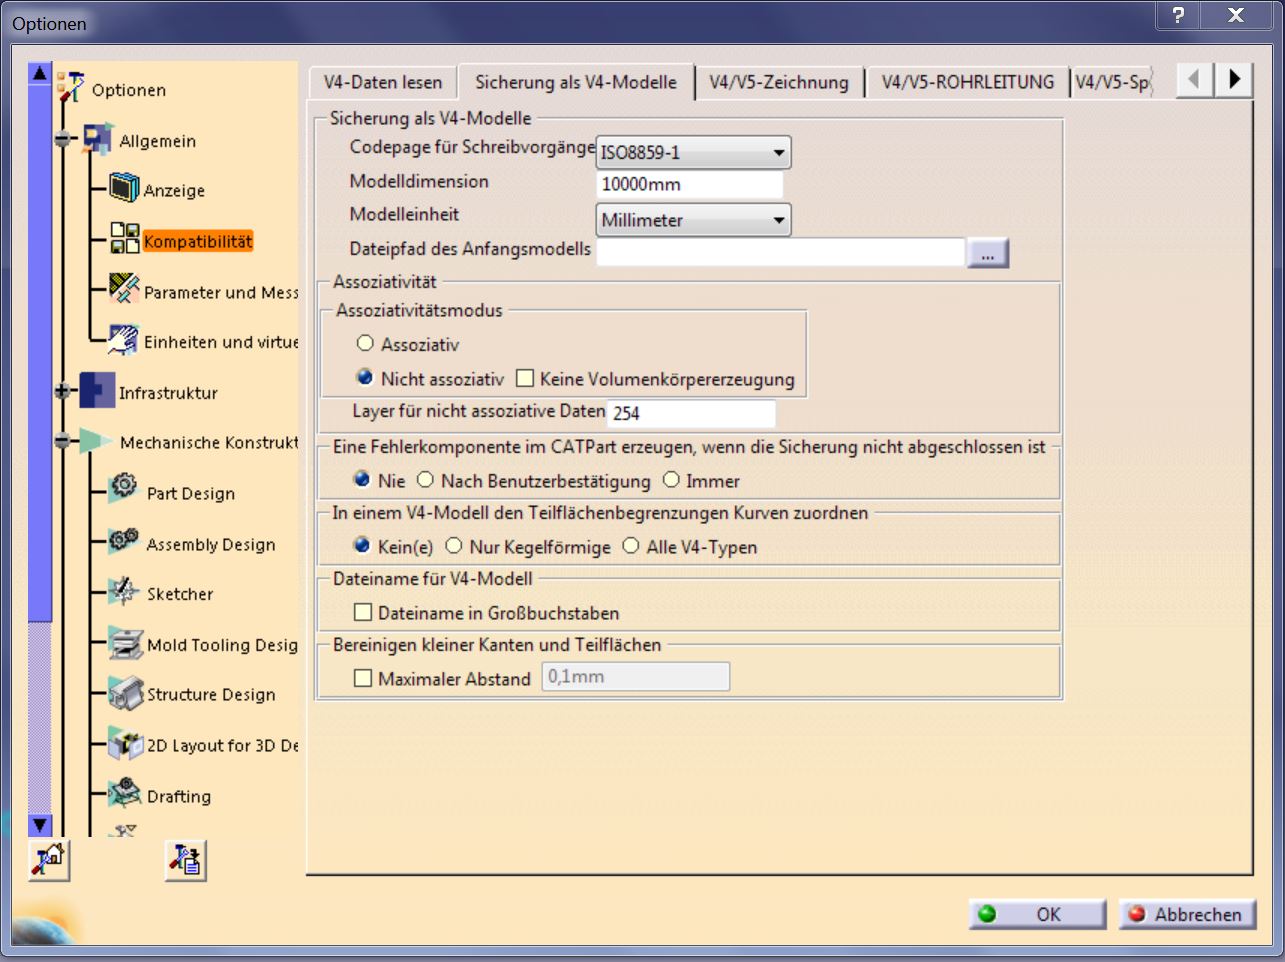Click the Mechanische Konstruktion icon
1285x962 pixels.
pyautogui.click(x=97, y=441)
